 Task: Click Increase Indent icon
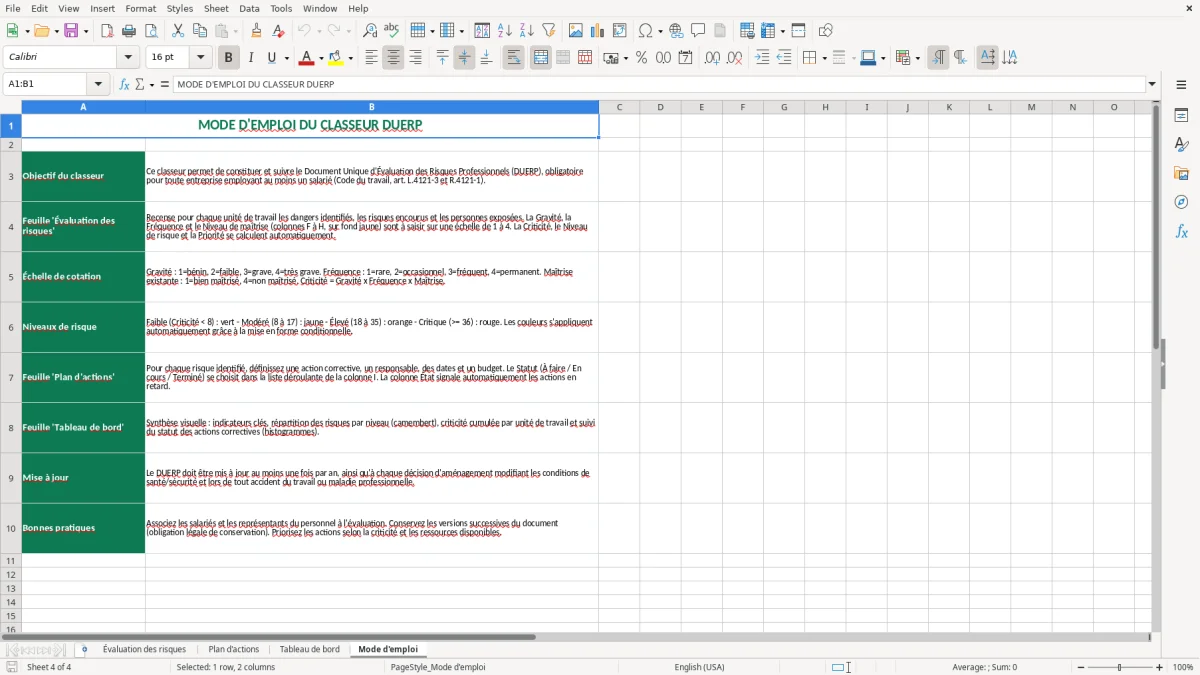coord(762,58)
